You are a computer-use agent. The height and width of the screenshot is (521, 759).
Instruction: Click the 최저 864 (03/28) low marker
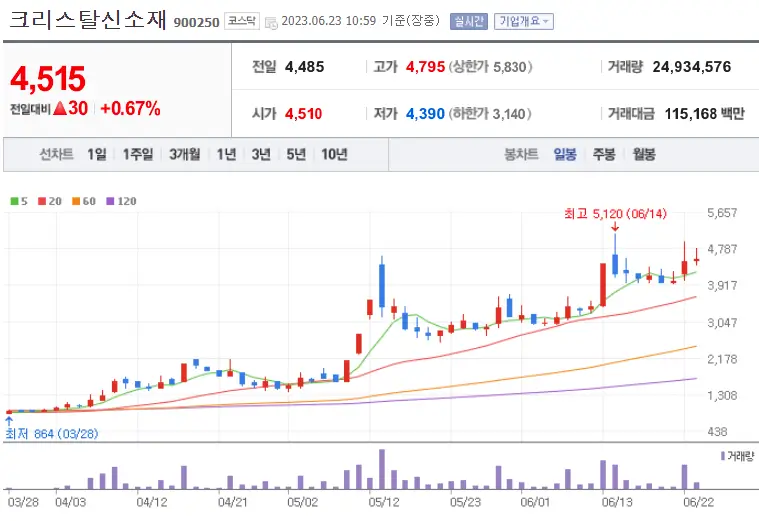pos(52,433)
